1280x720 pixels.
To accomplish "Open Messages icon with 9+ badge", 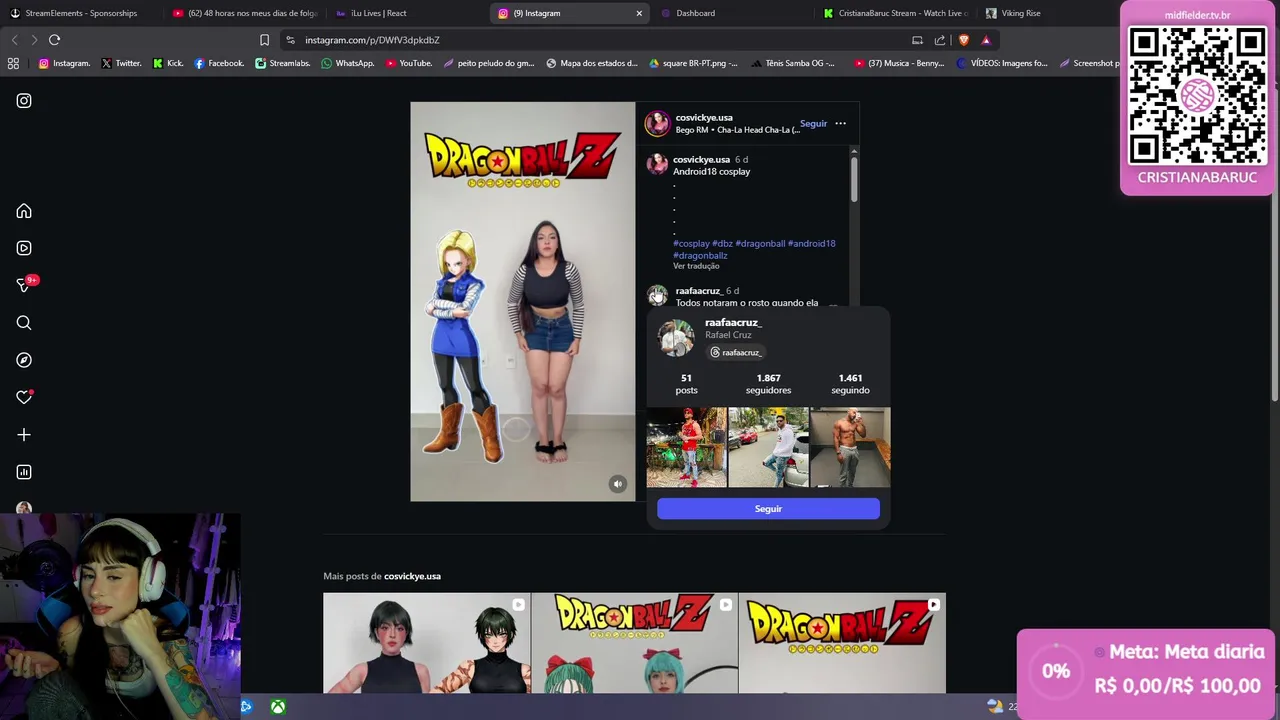I will (24, 285).
